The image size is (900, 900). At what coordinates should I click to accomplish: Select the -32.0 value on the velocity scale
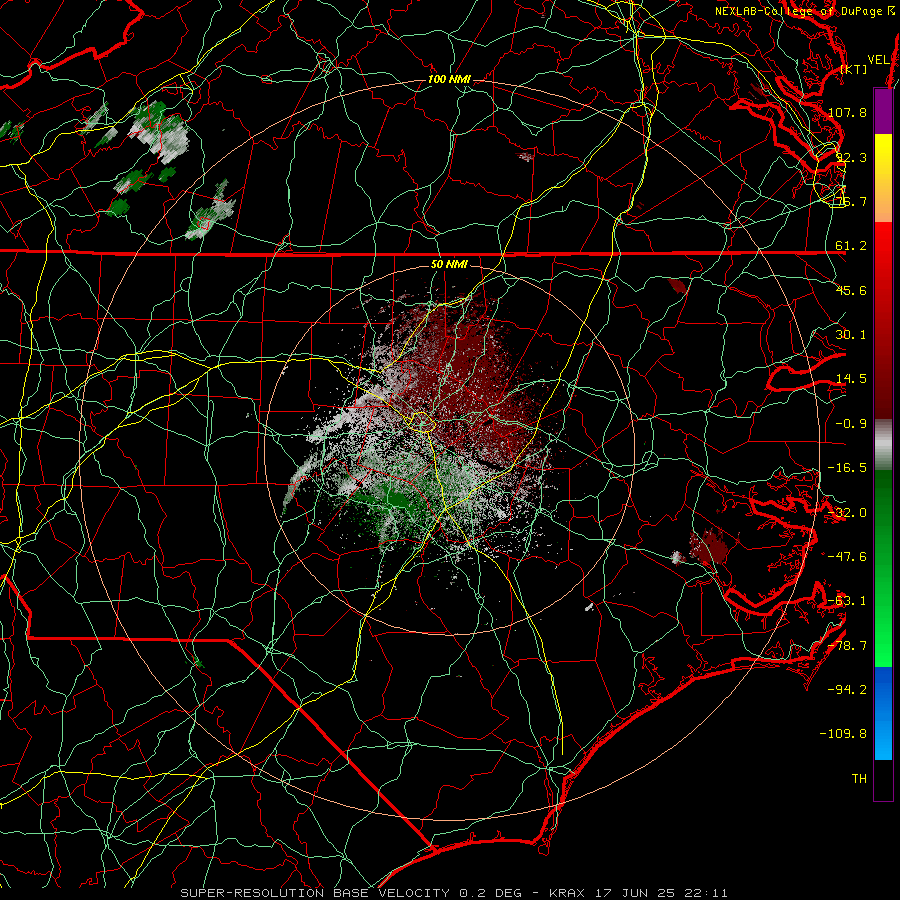(847, 513)
